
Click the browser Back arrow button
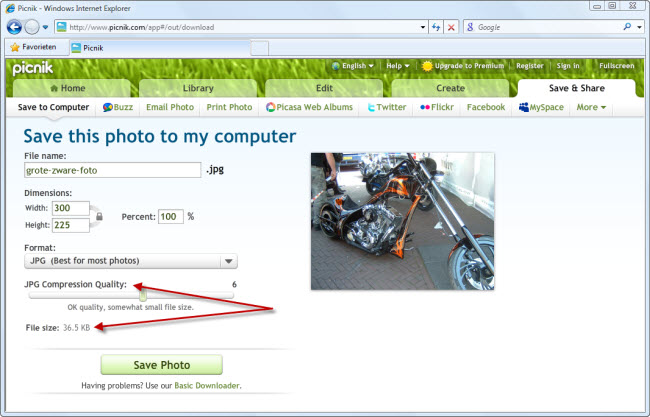[x=14, y=27]
